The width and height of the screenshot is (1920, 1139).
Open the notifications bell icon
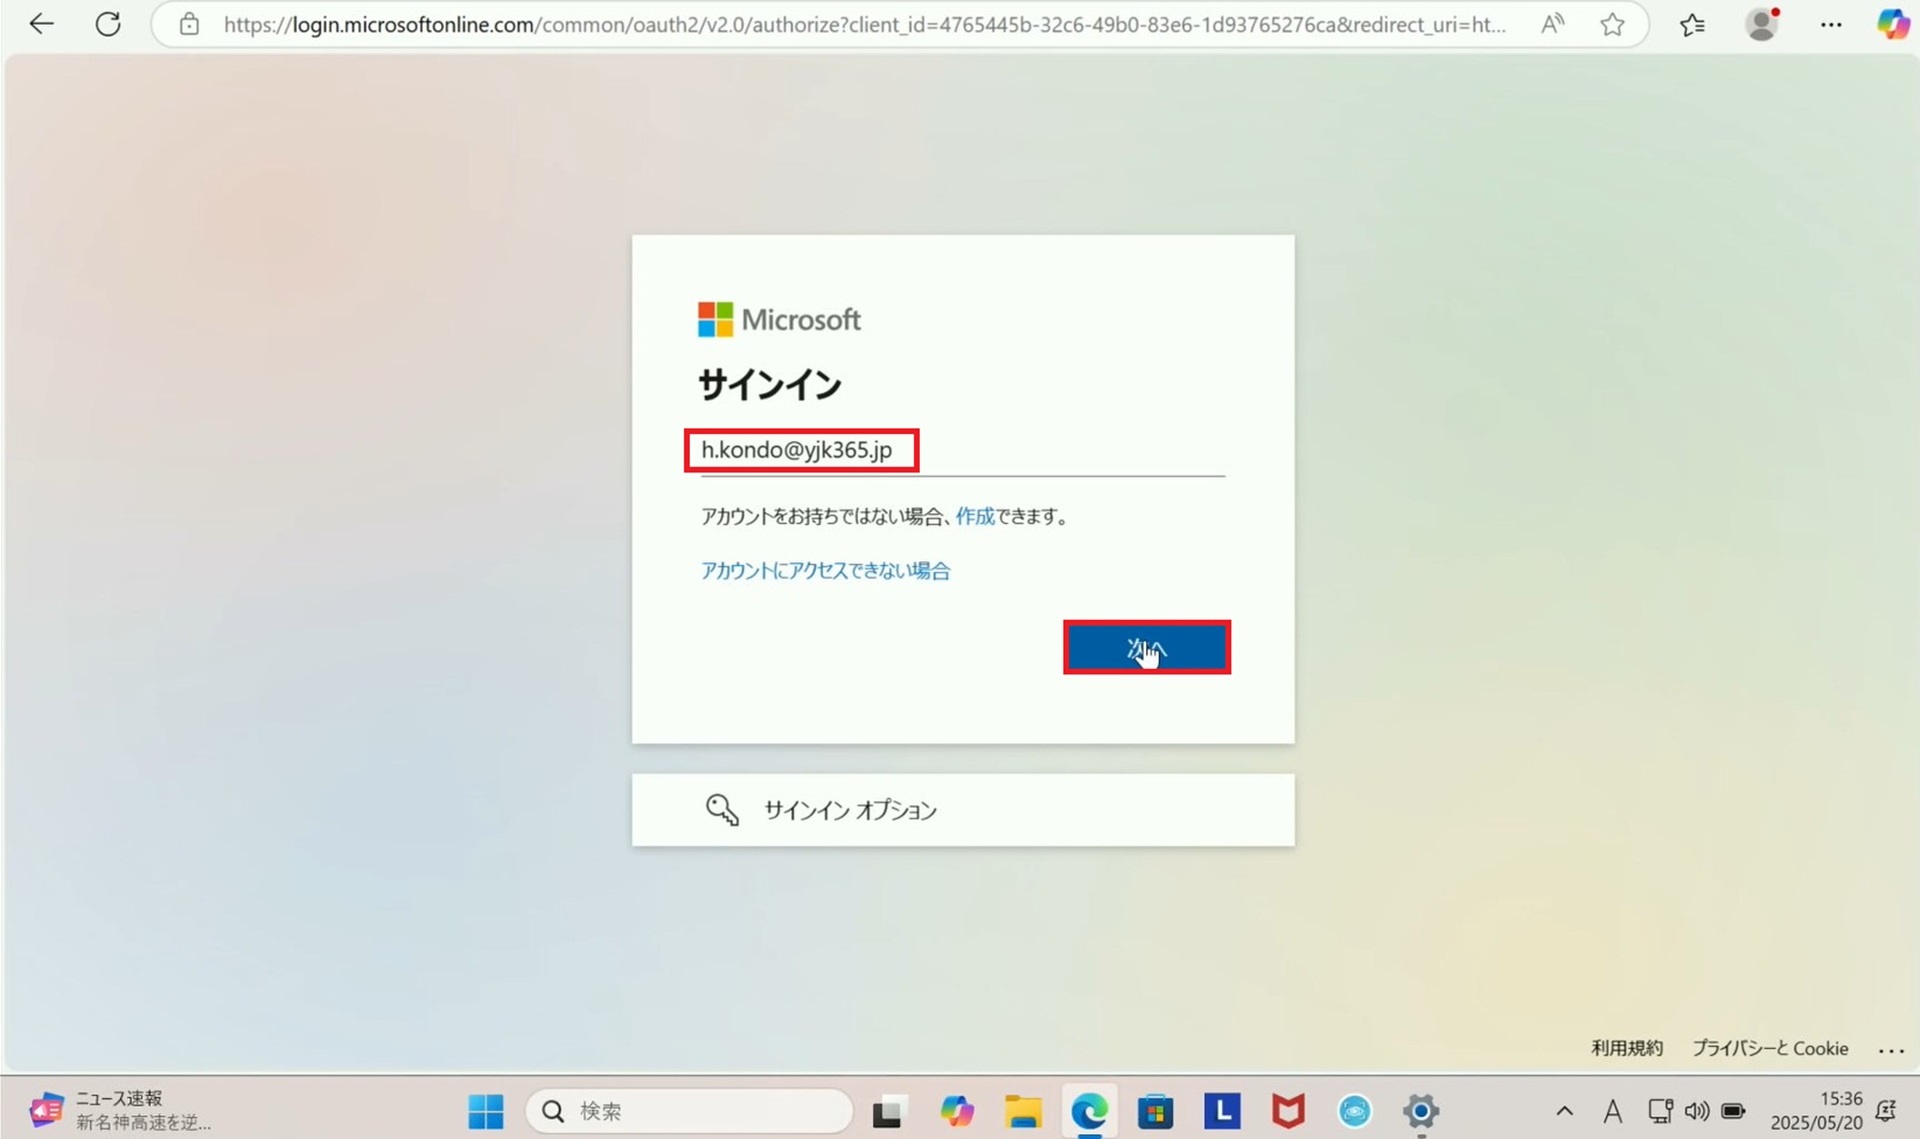click(x=1886, y=1111)
